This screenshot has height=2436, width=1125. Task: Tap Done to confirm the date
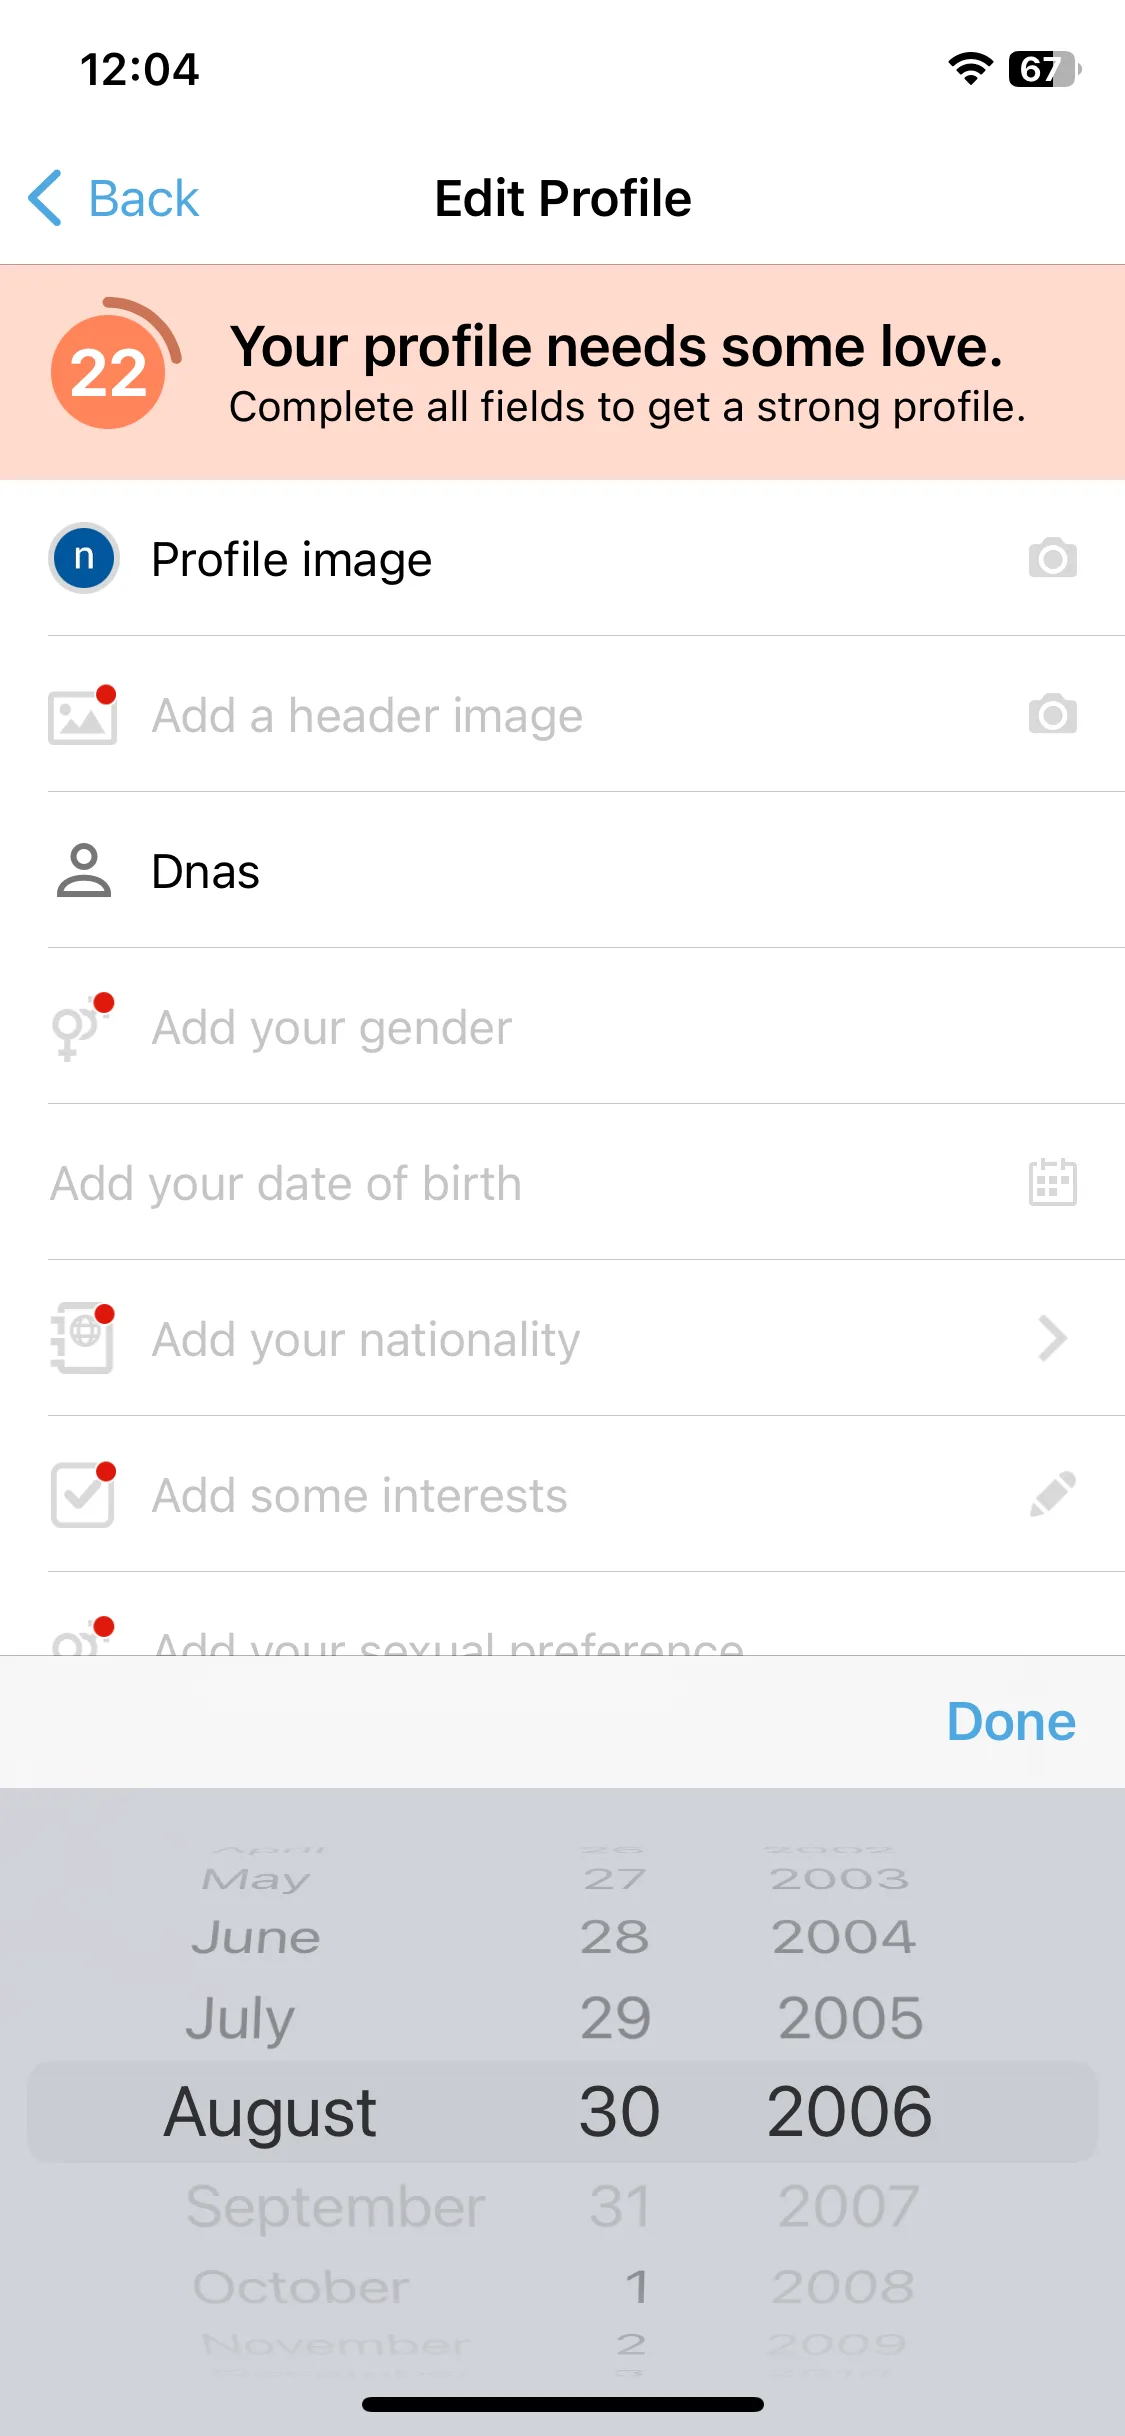[1011, 1722]
